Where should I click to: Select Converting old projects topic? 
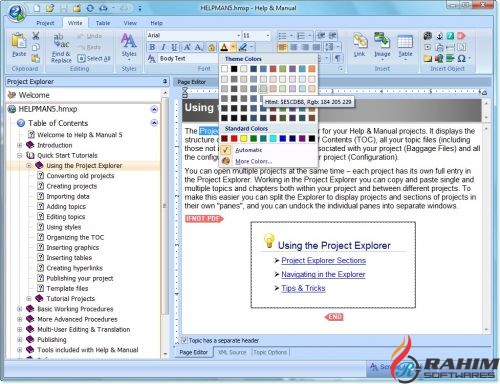[x=80, y=176]
